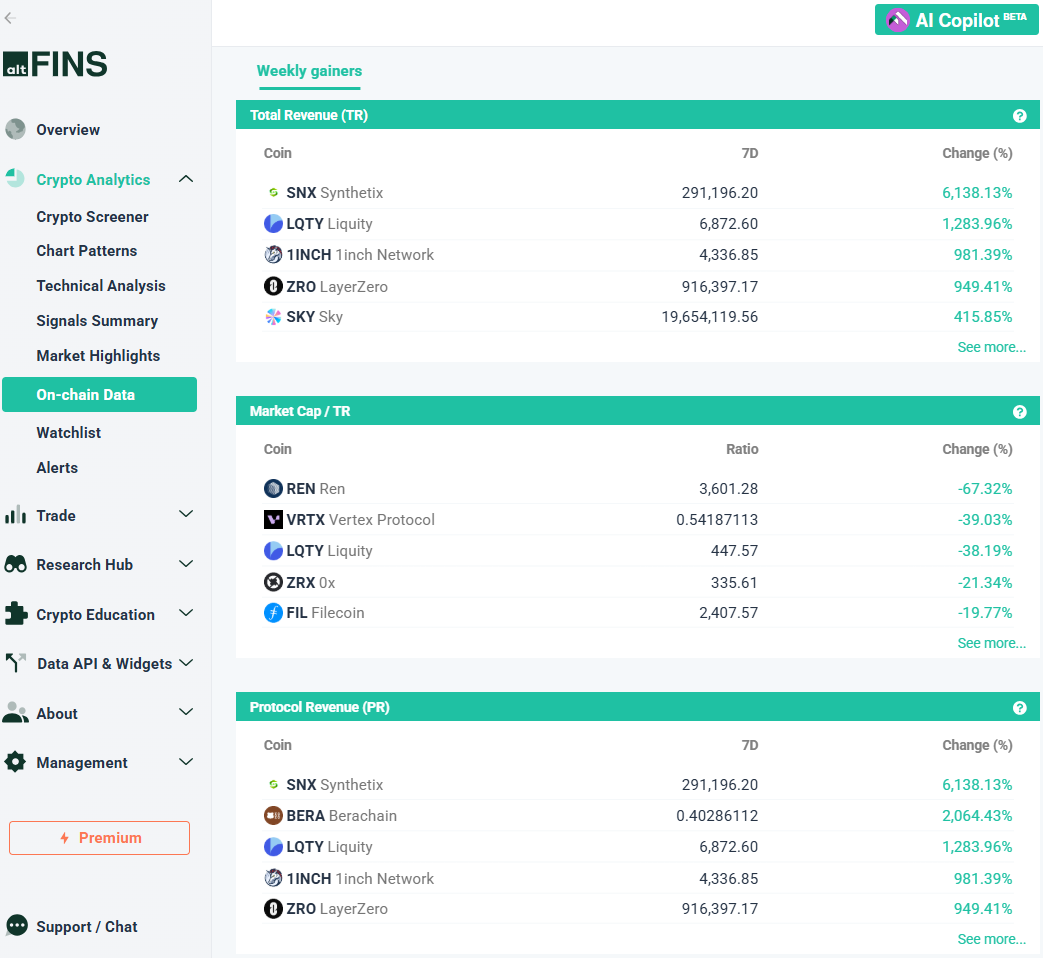The width and height of the screenshot is (1043, 958).
Task: Click SNX coin icon in Total Revenue table
Action: pos(273,193)
